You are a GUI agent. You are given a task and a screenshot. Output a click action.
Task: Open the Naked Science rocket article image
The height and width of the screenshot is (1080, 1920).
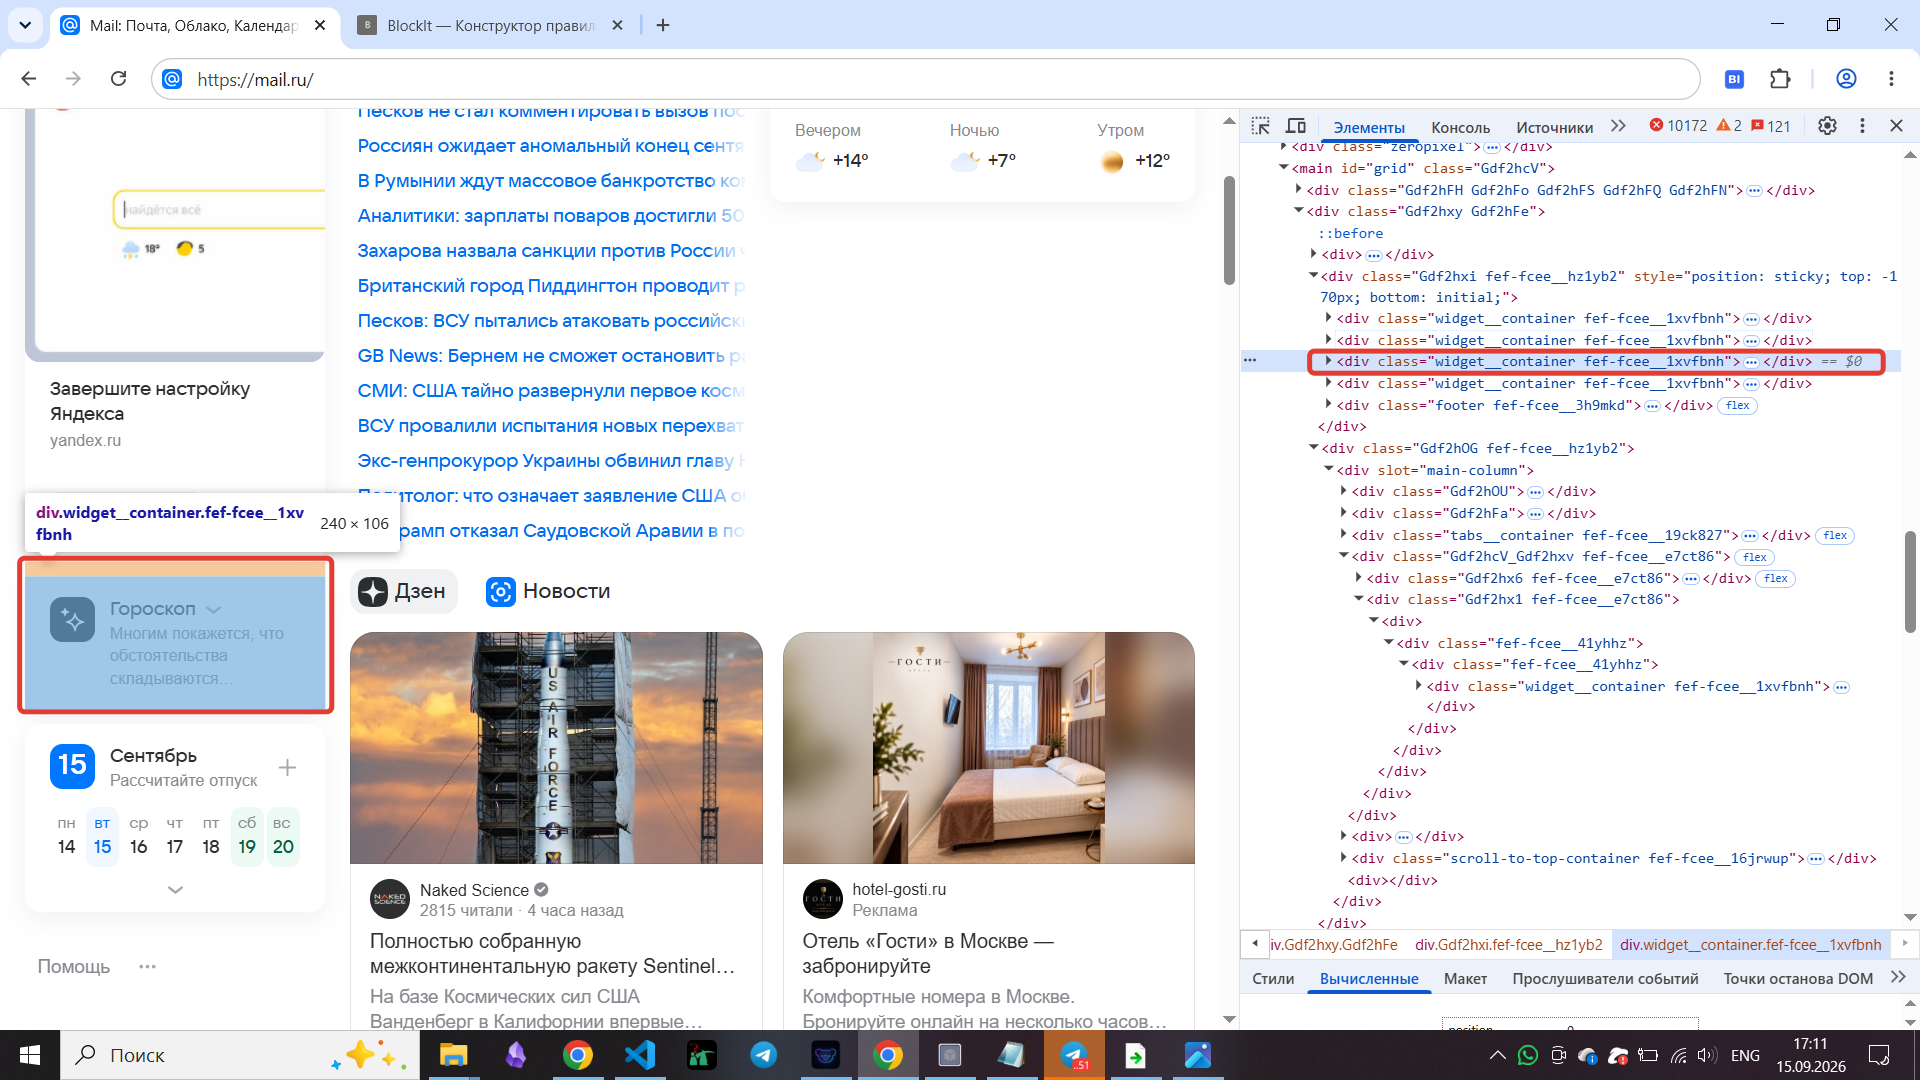tap(556, 747)
